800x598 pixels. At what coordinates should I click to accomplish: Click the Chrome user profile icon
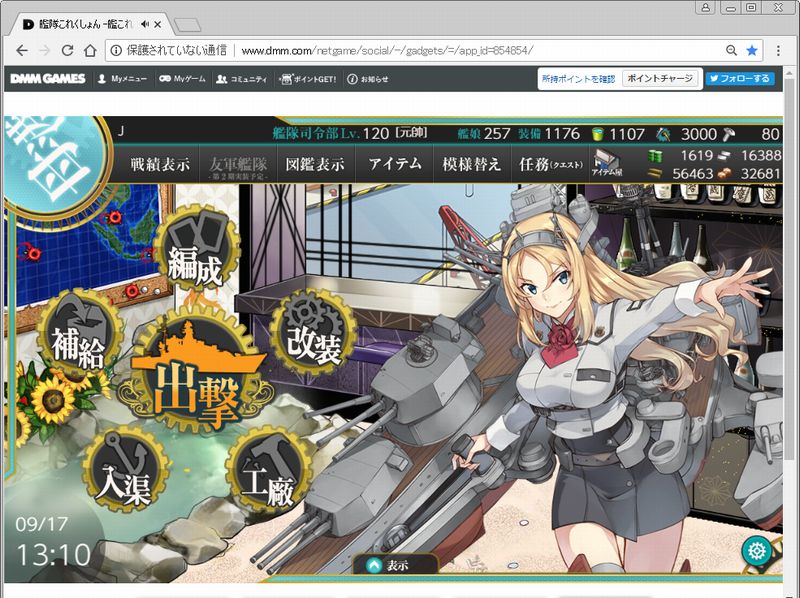click(706, 7)
